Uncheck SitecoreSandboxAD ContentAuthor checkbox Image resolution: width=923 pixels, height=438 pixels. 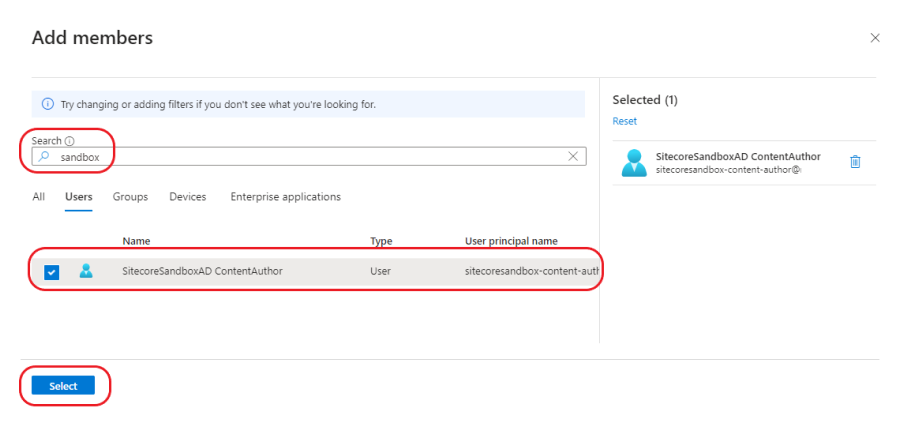click(x=52, y=272)
